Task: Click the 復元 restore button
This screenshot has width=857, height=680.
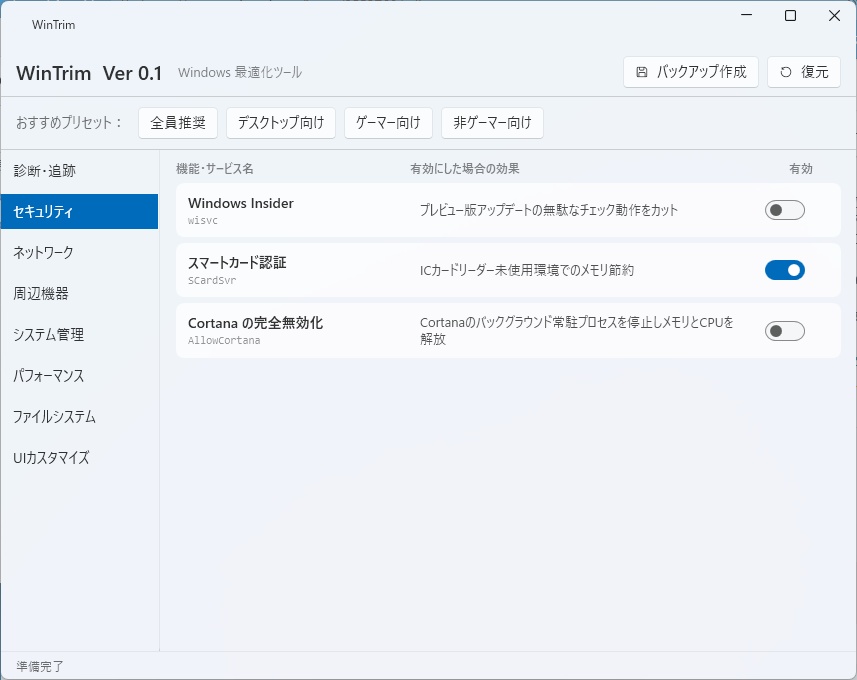Action: 803,72
